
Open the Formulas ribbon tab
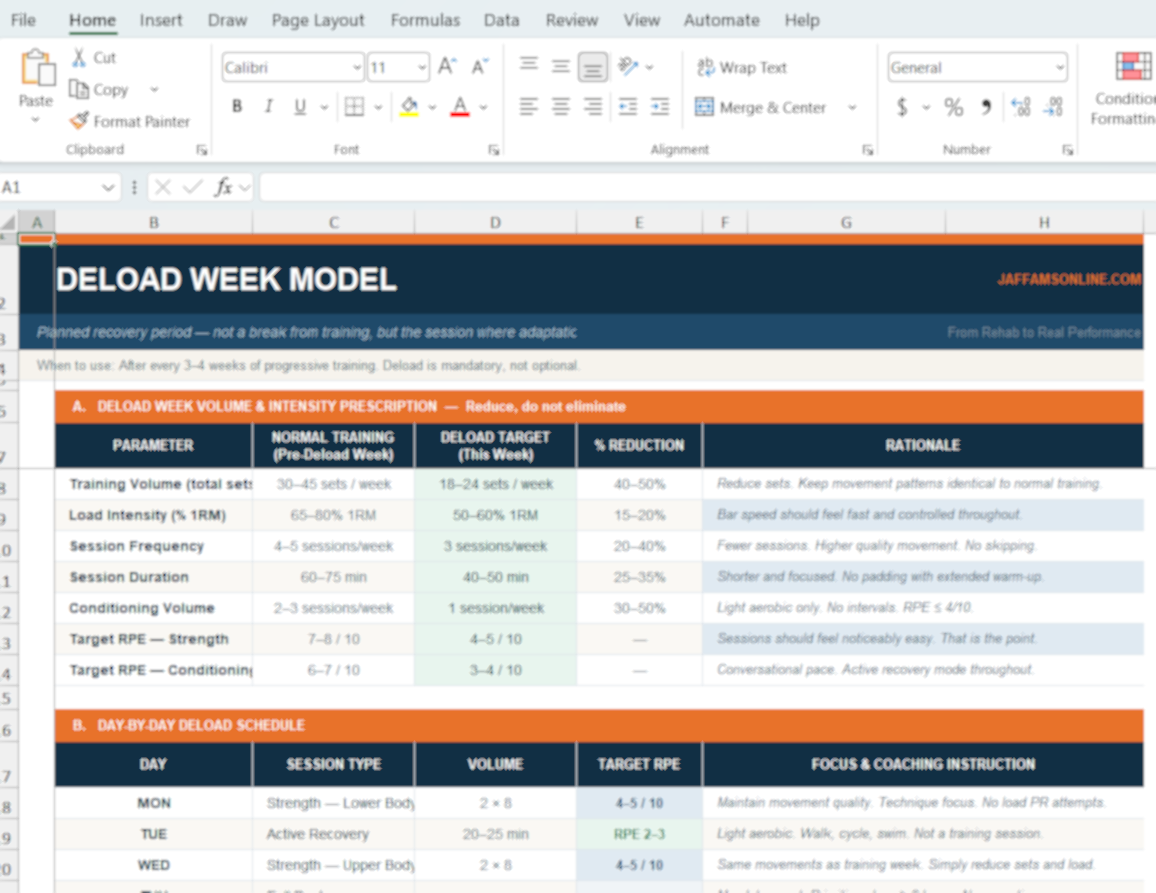[425, 20]
